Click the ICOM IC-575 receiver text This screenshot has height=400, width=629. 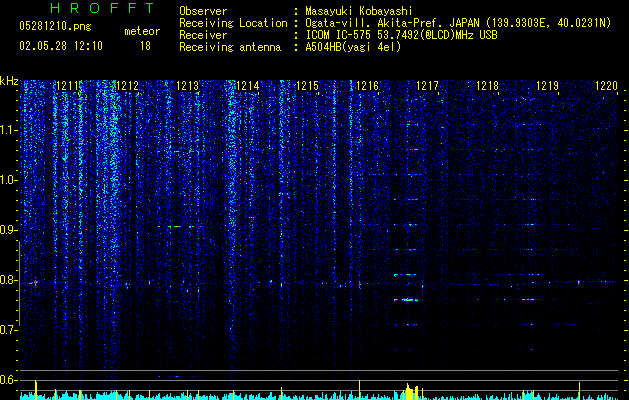(402, 35)
